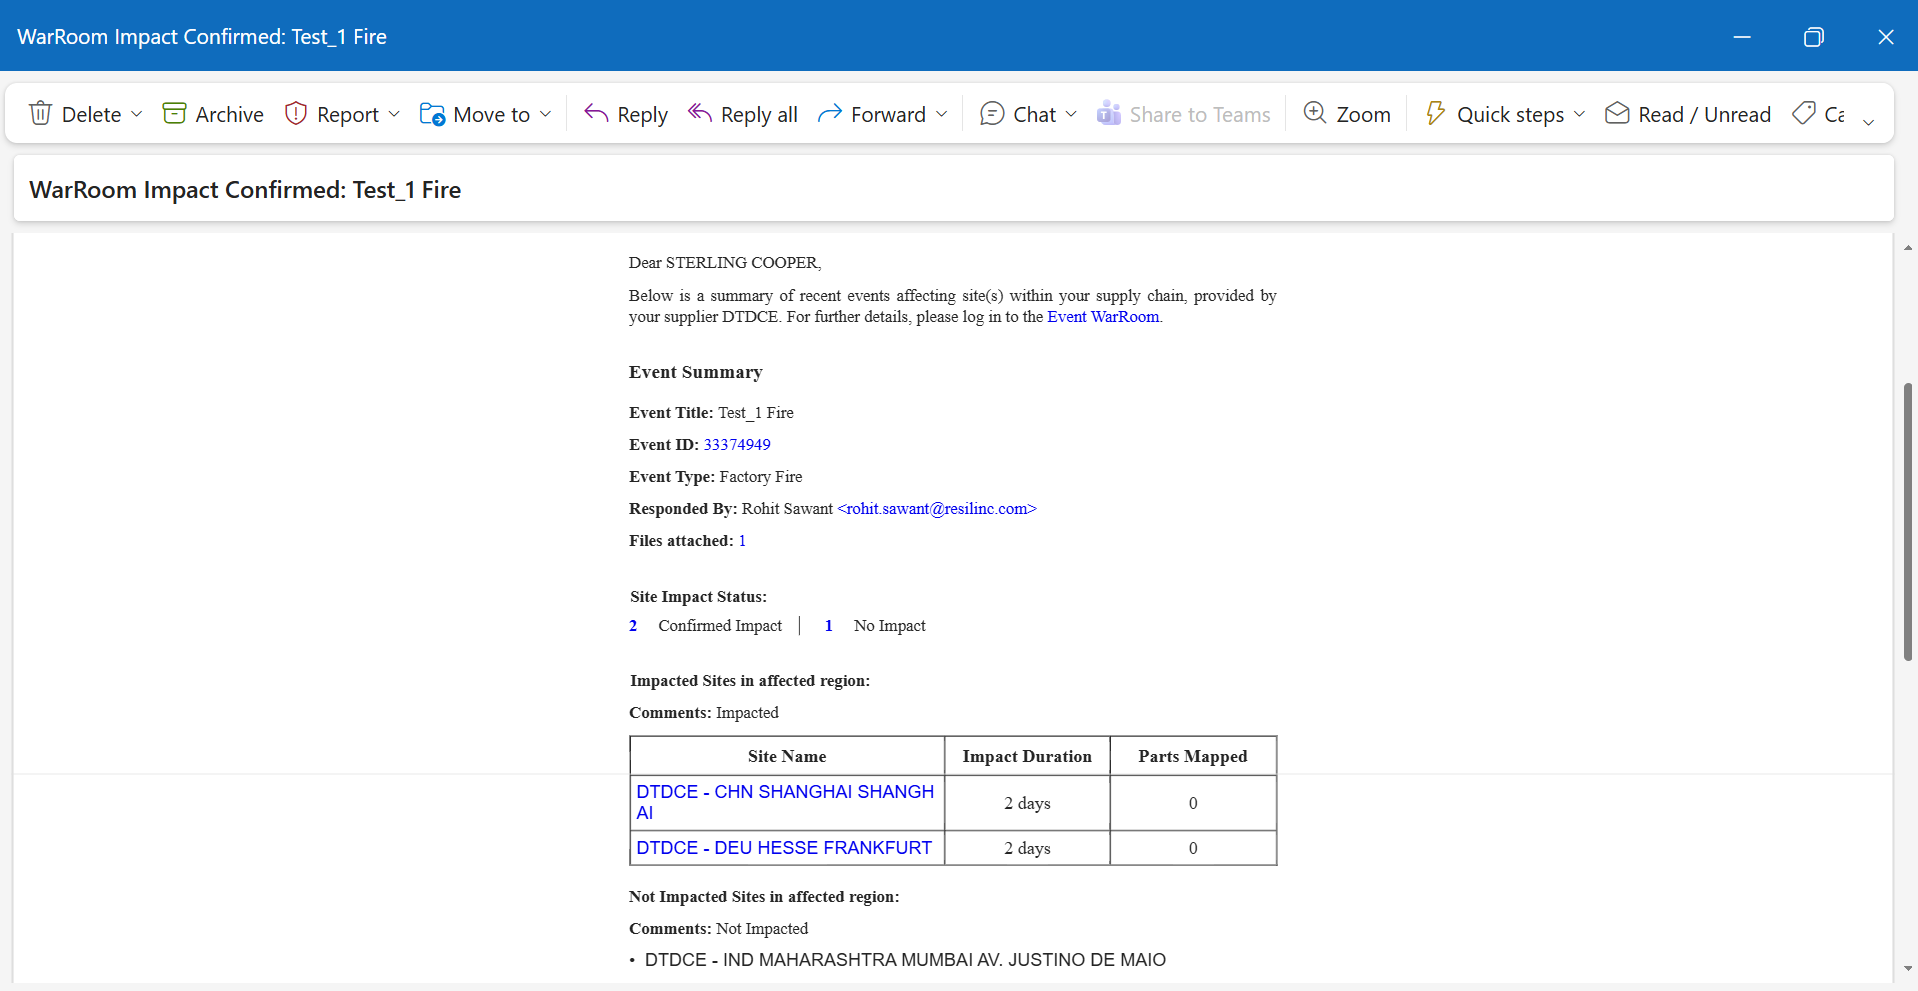Click the 2 days cell for Frankfurt
The image size is (1918, 991).
[x=1027, y=848]
